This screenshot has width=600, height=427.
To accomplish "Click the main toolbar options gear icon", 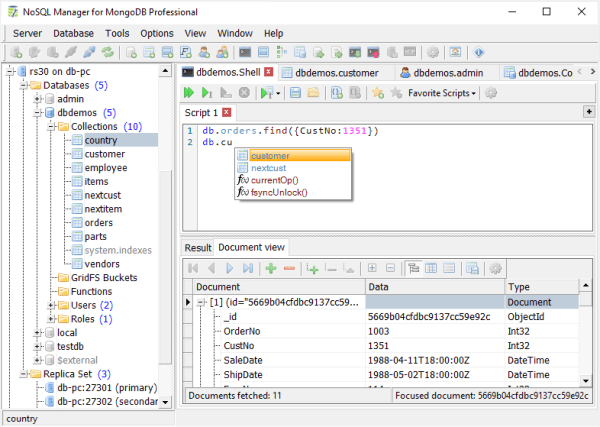I will 433,52.
